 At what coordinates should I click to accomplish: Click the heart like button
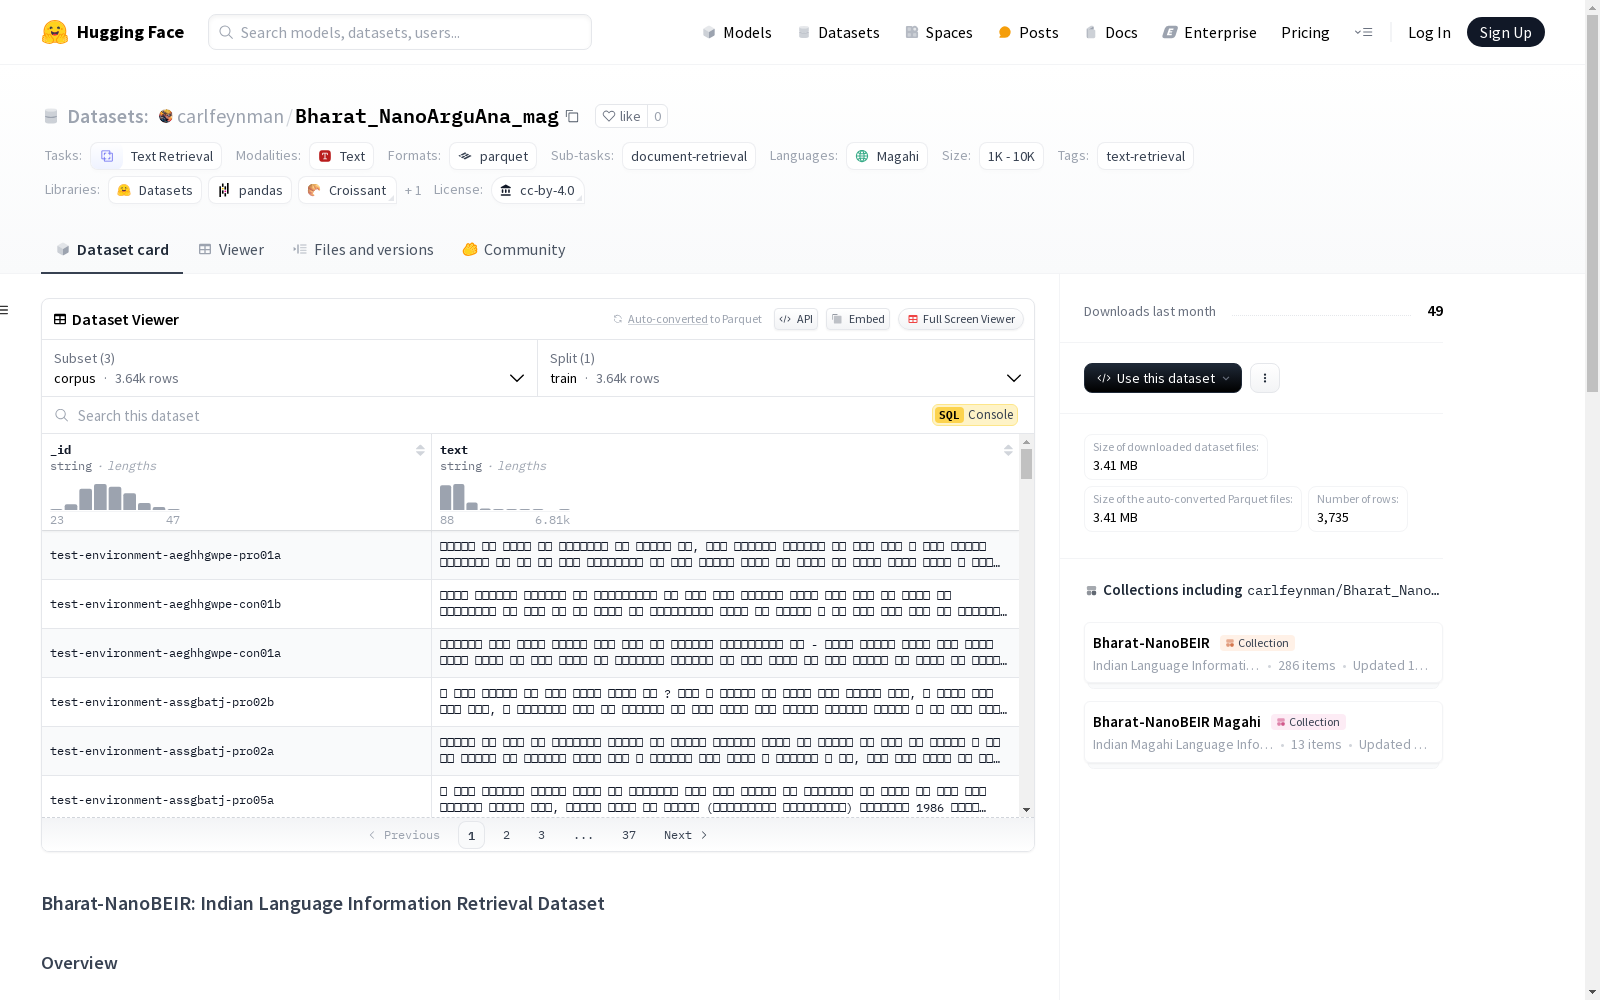pos(621,116)
